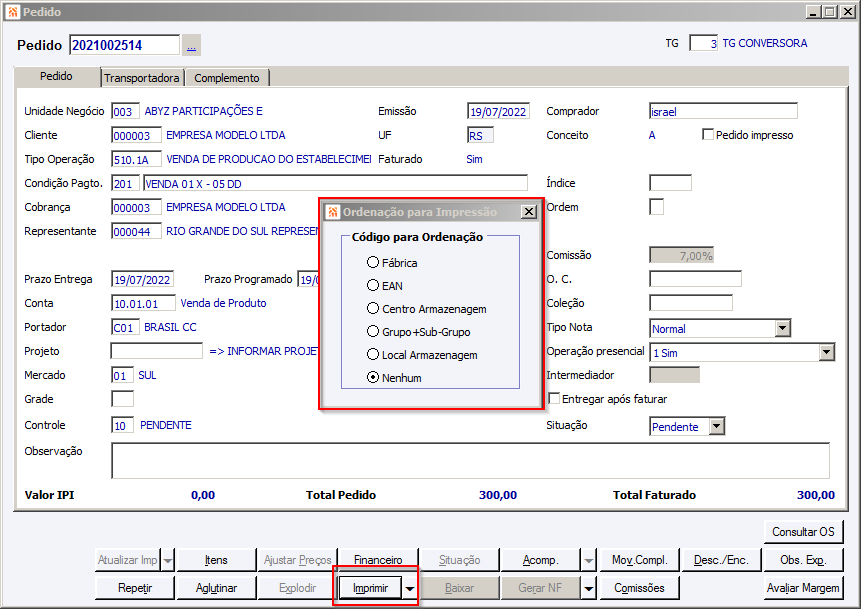Click the Controle code field 10
This screenshot has width=861, height=609.
(122, 425)
